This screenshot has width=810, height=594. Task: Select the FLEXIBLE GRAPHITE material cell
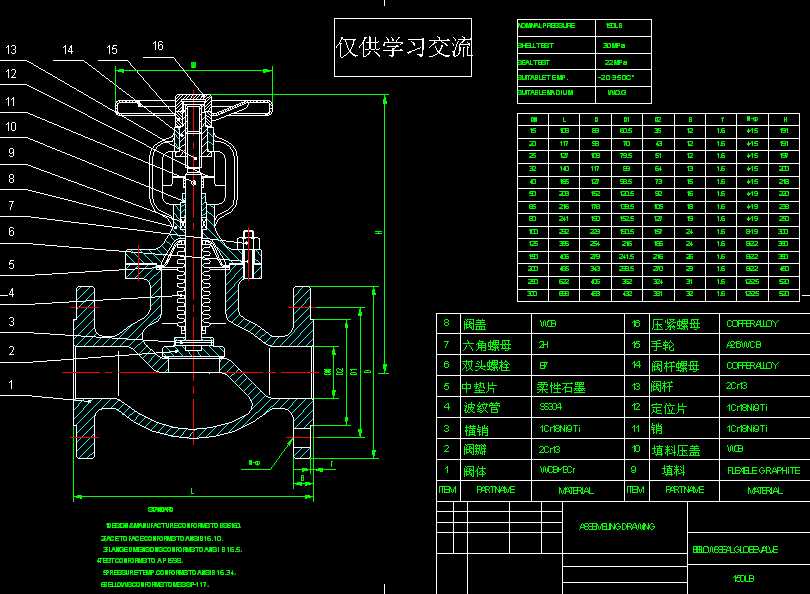[x=763, y=469]
